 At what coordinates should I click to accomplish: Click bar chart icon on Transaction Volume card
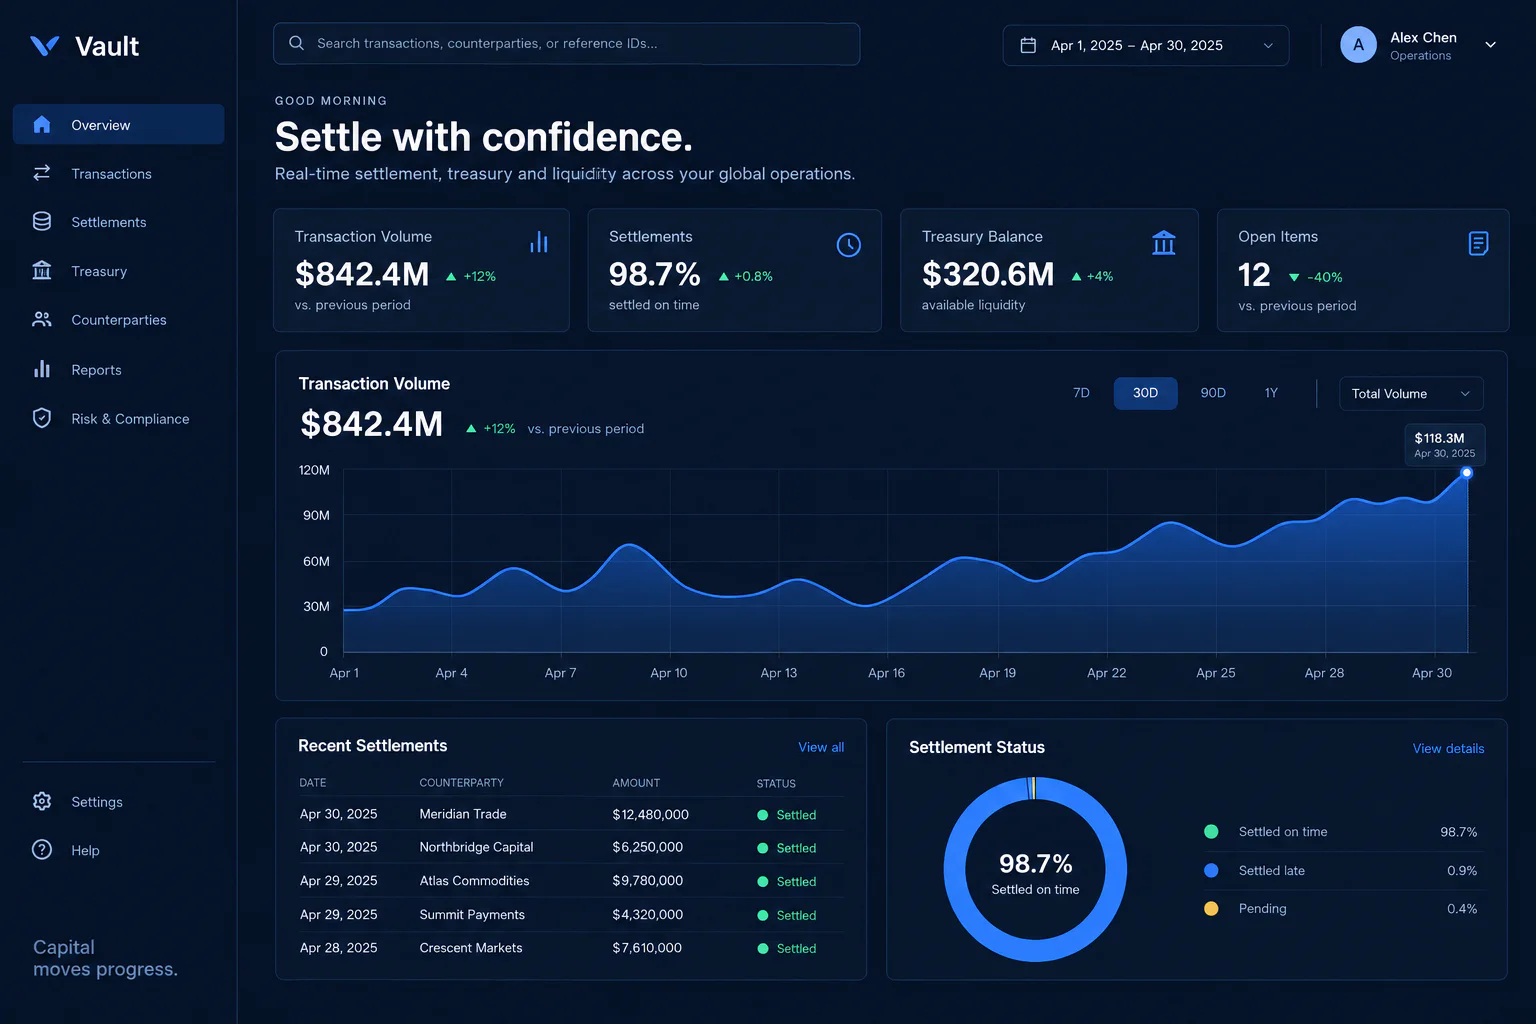pos(539,242)
